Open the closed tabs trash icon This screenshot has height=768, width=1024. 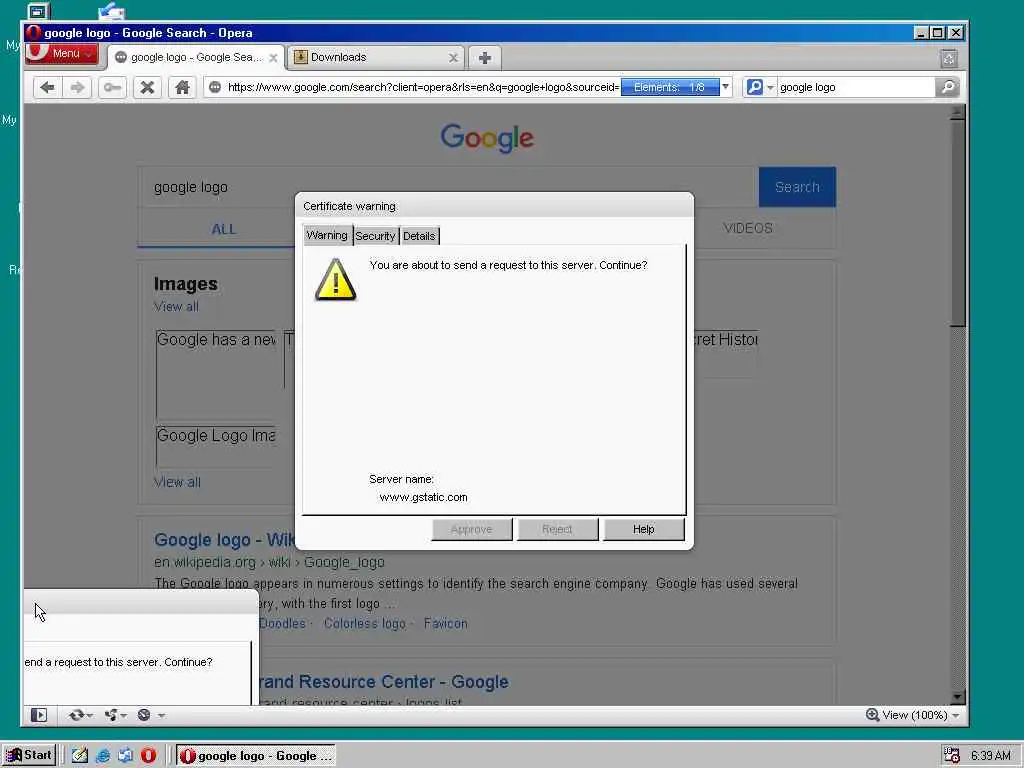(949, 59)
